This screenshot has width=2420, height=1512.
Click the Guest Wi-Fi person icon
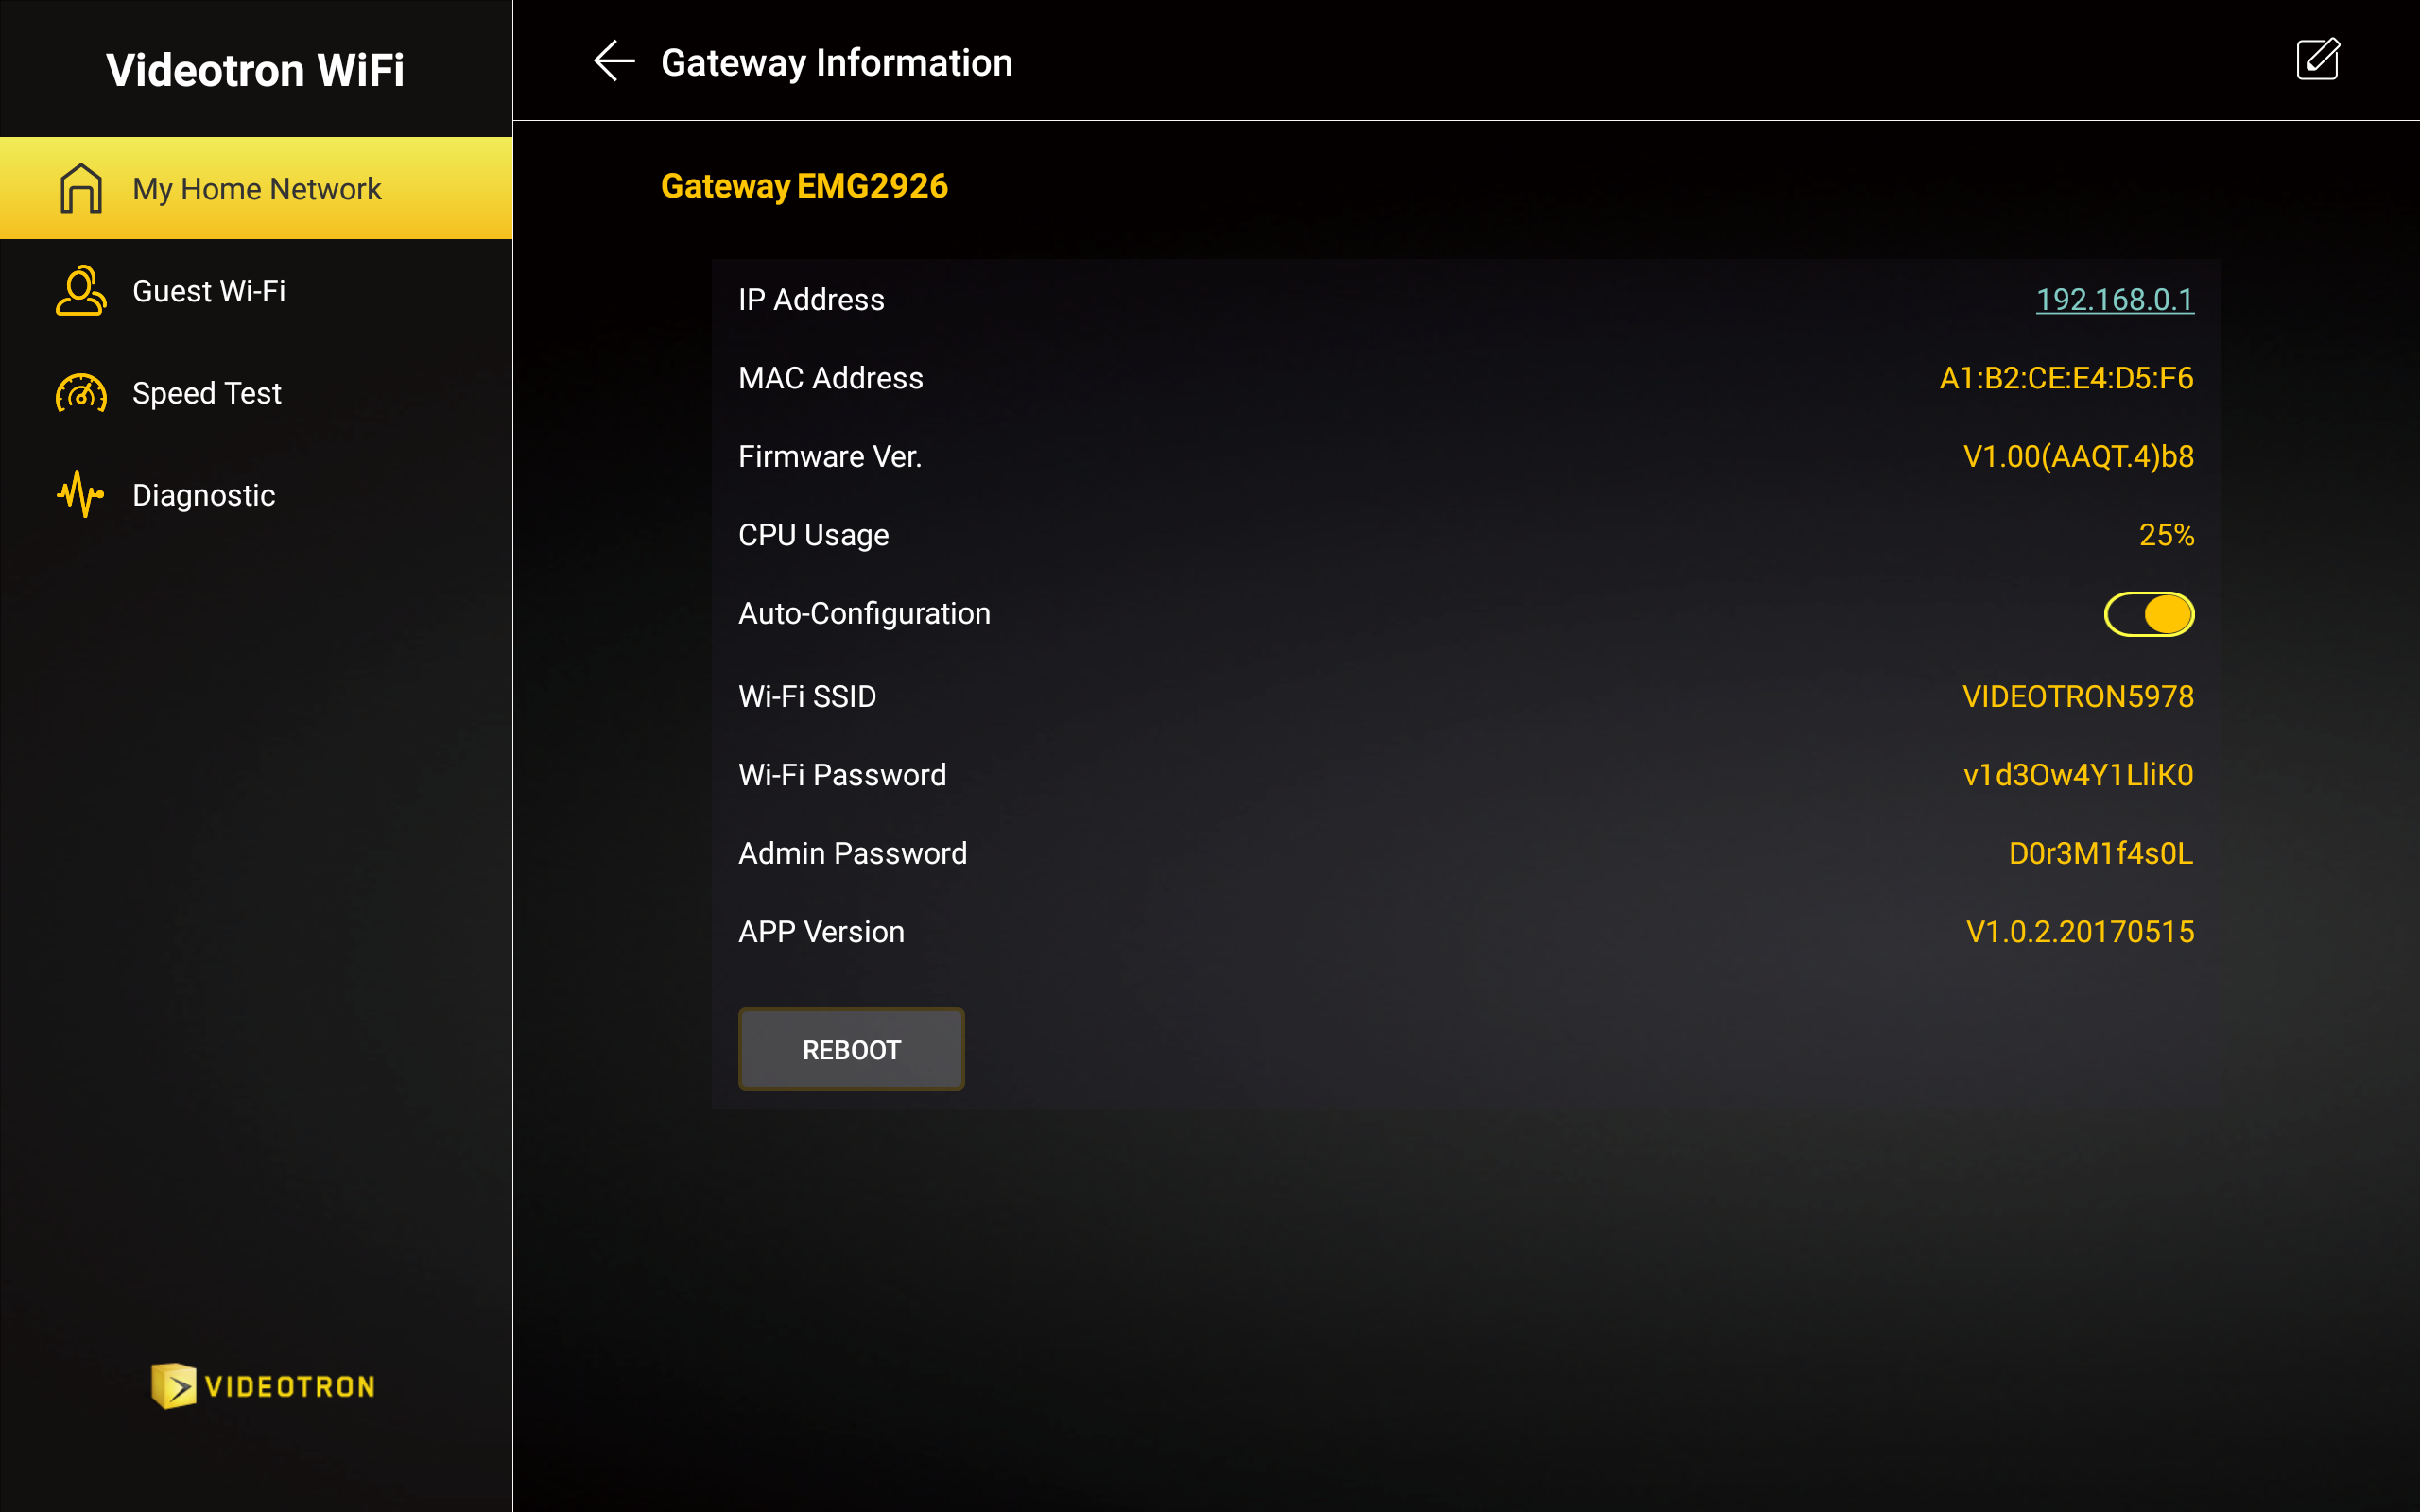(x=80, y=290)
